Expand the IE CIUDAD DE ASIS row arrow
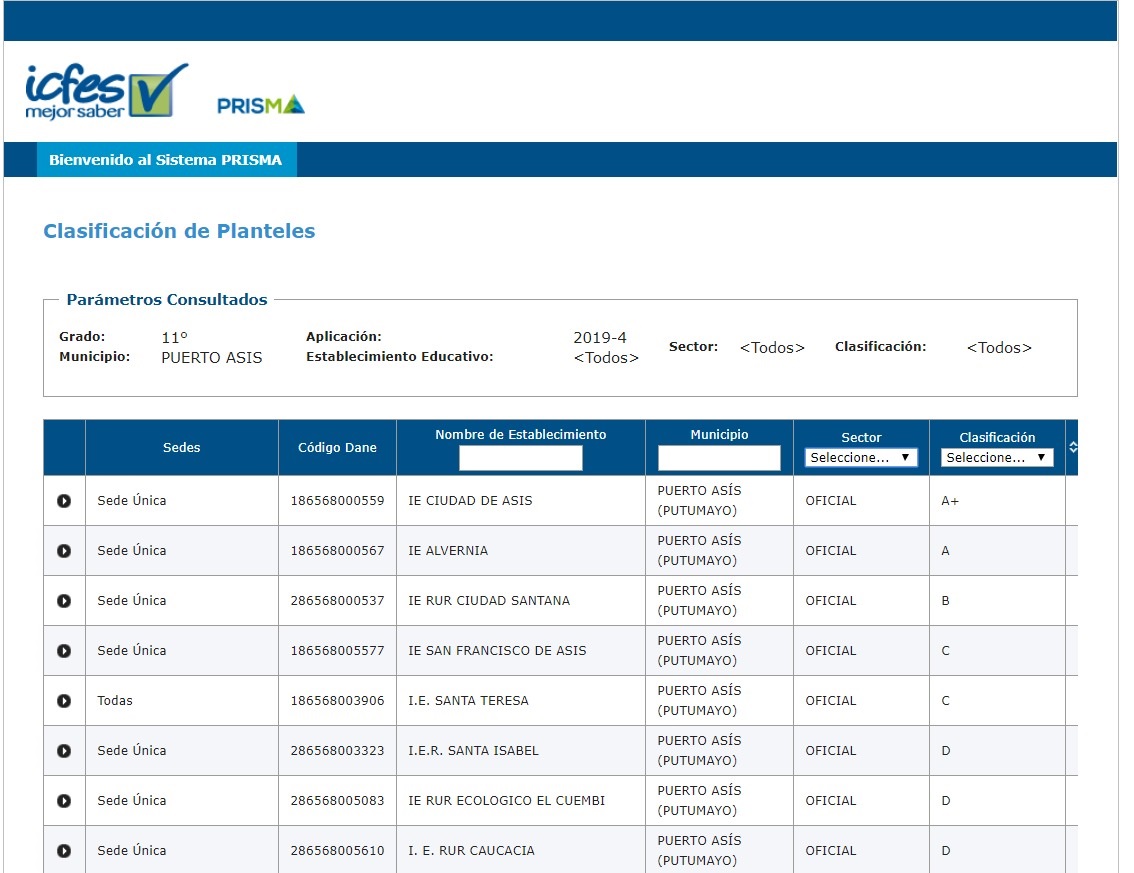Viewport: 1134px width, 873px height. click(64, 501)
